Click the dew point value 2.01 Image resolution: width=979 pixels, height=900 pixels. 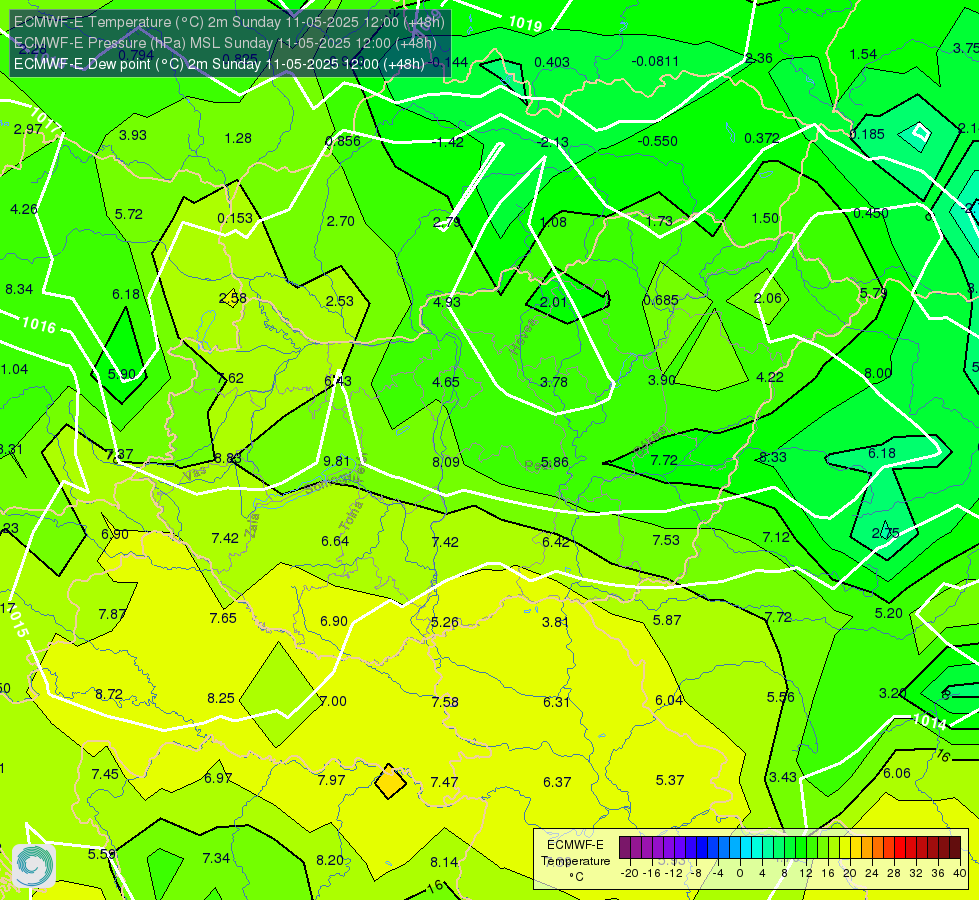click(553, 302)
